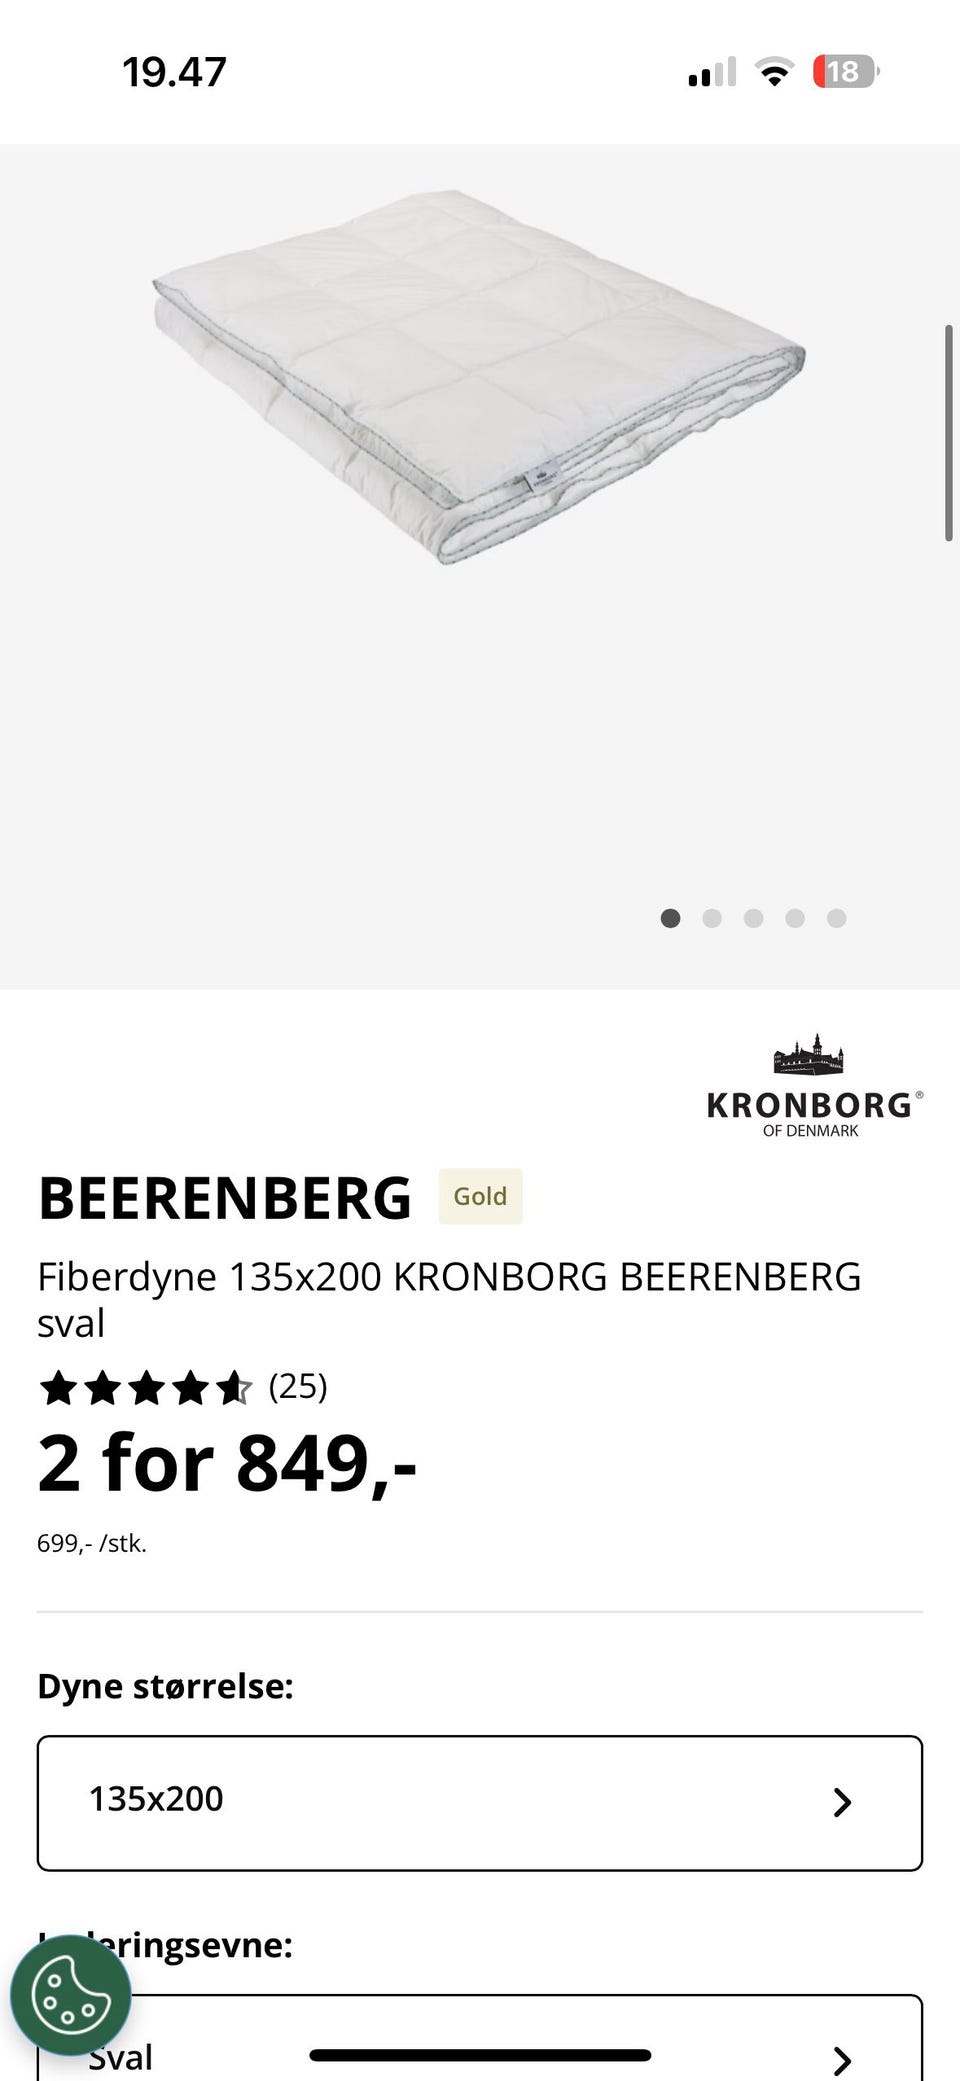Tap the page scrollbar on the right
This screenshot has width=960, height=2081.
(x=948, y=432)
